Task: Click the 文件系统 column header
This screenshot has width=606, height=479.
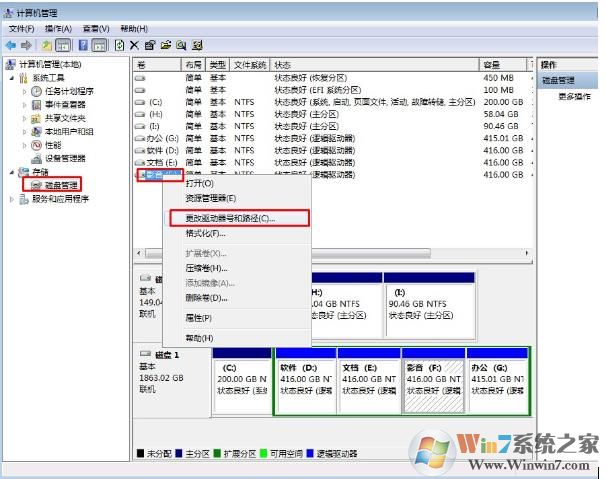Action: pos(250,64)
